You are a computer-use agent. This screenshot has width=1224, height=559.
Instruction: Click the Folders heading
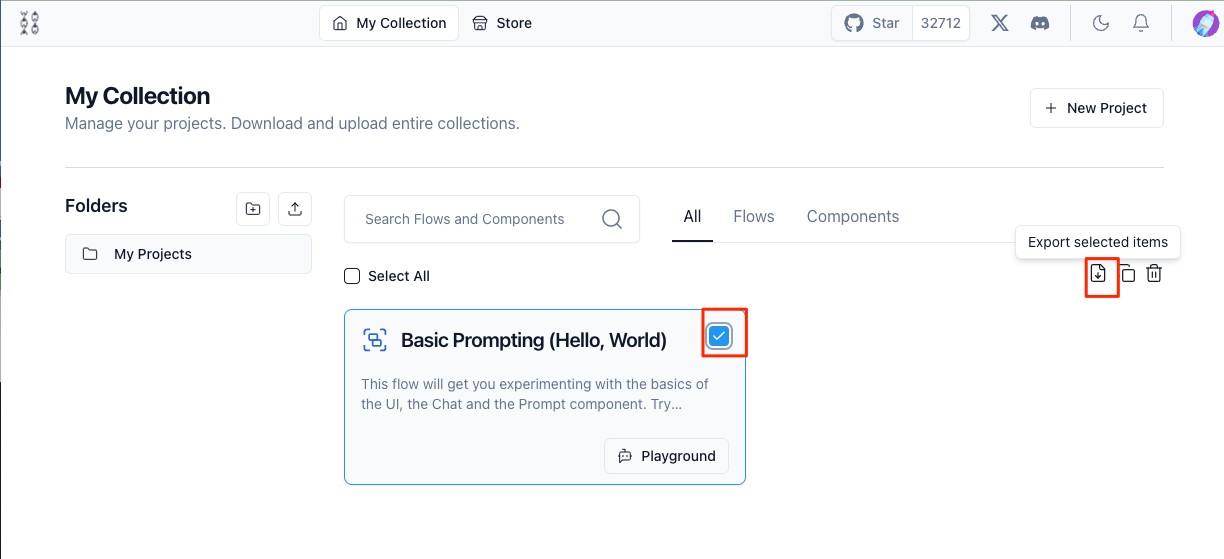click(x=96, y=206)
